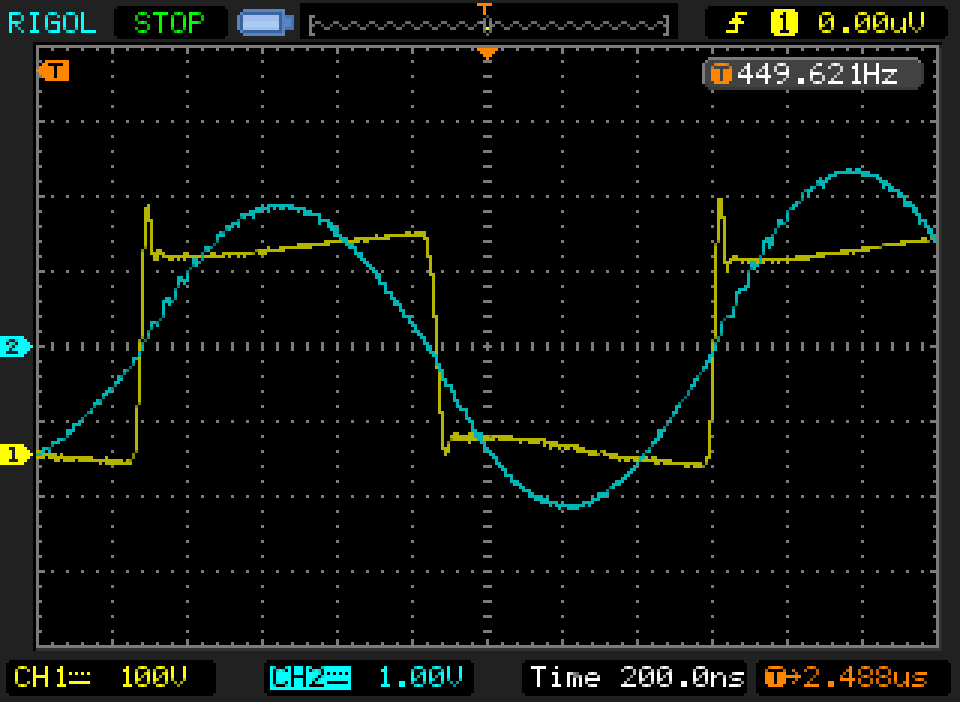The image size is (960, 702).
Task: Select the 0.00uV trigger level readout
Action: click(x=869, y=21)
